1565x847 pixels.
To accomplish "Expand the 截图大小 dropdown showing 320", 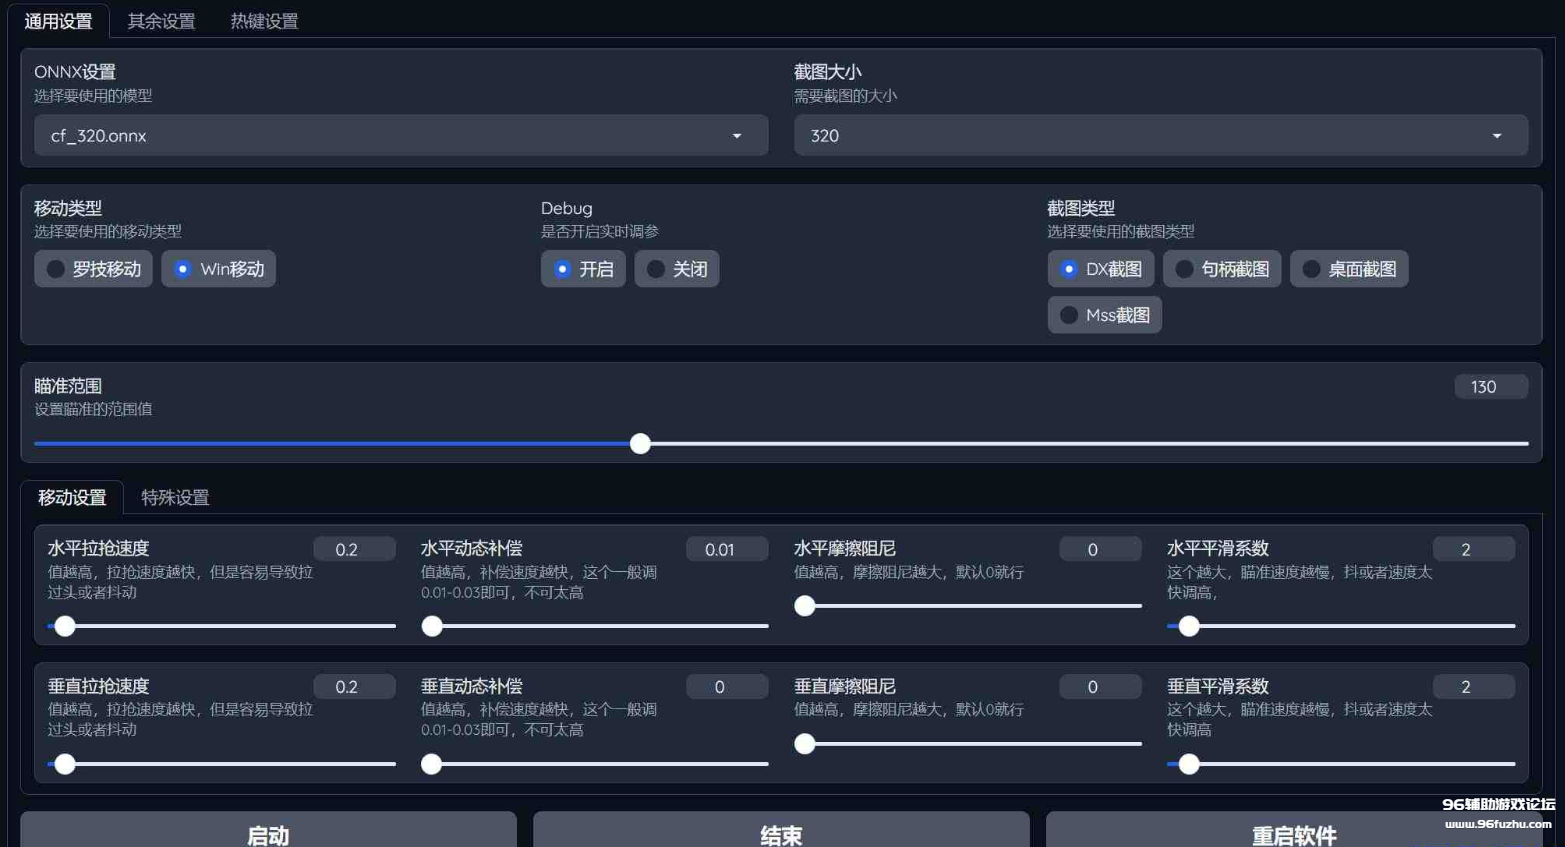I will tap(1160, 135).
